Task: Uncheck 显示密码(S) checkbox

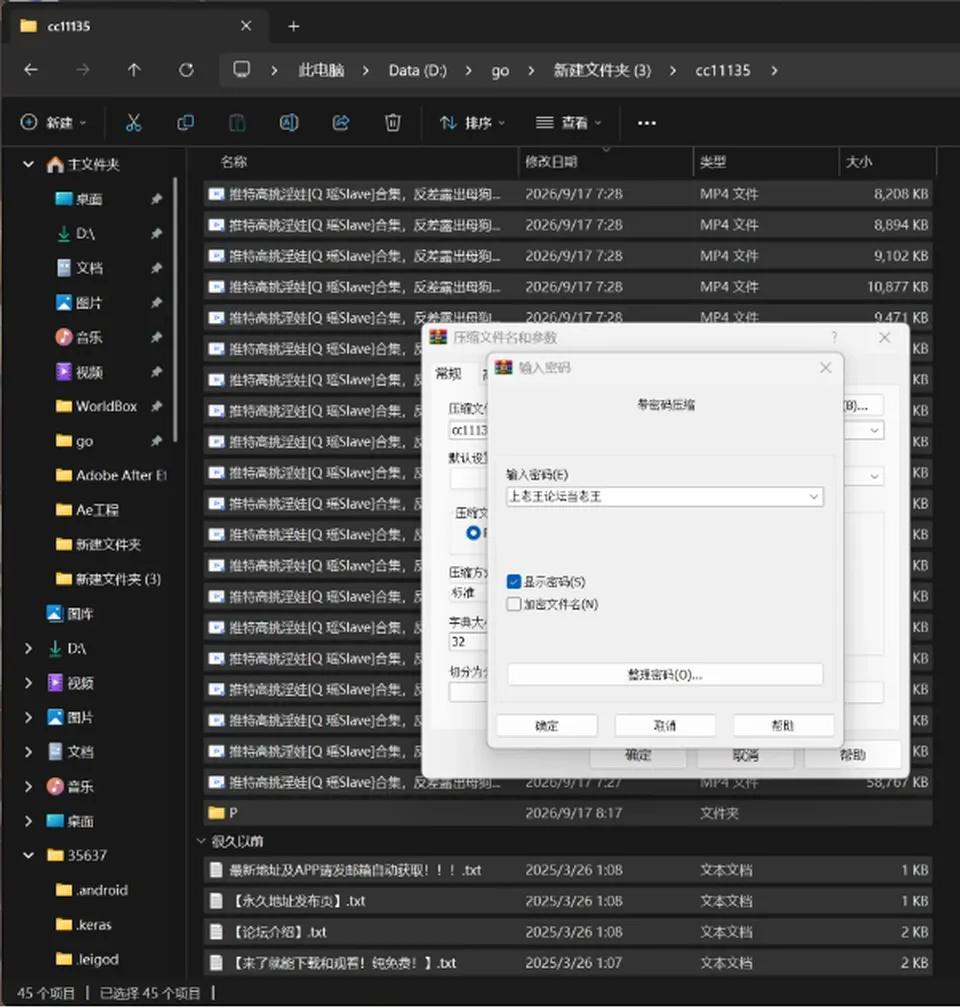Action: point(513,582)
